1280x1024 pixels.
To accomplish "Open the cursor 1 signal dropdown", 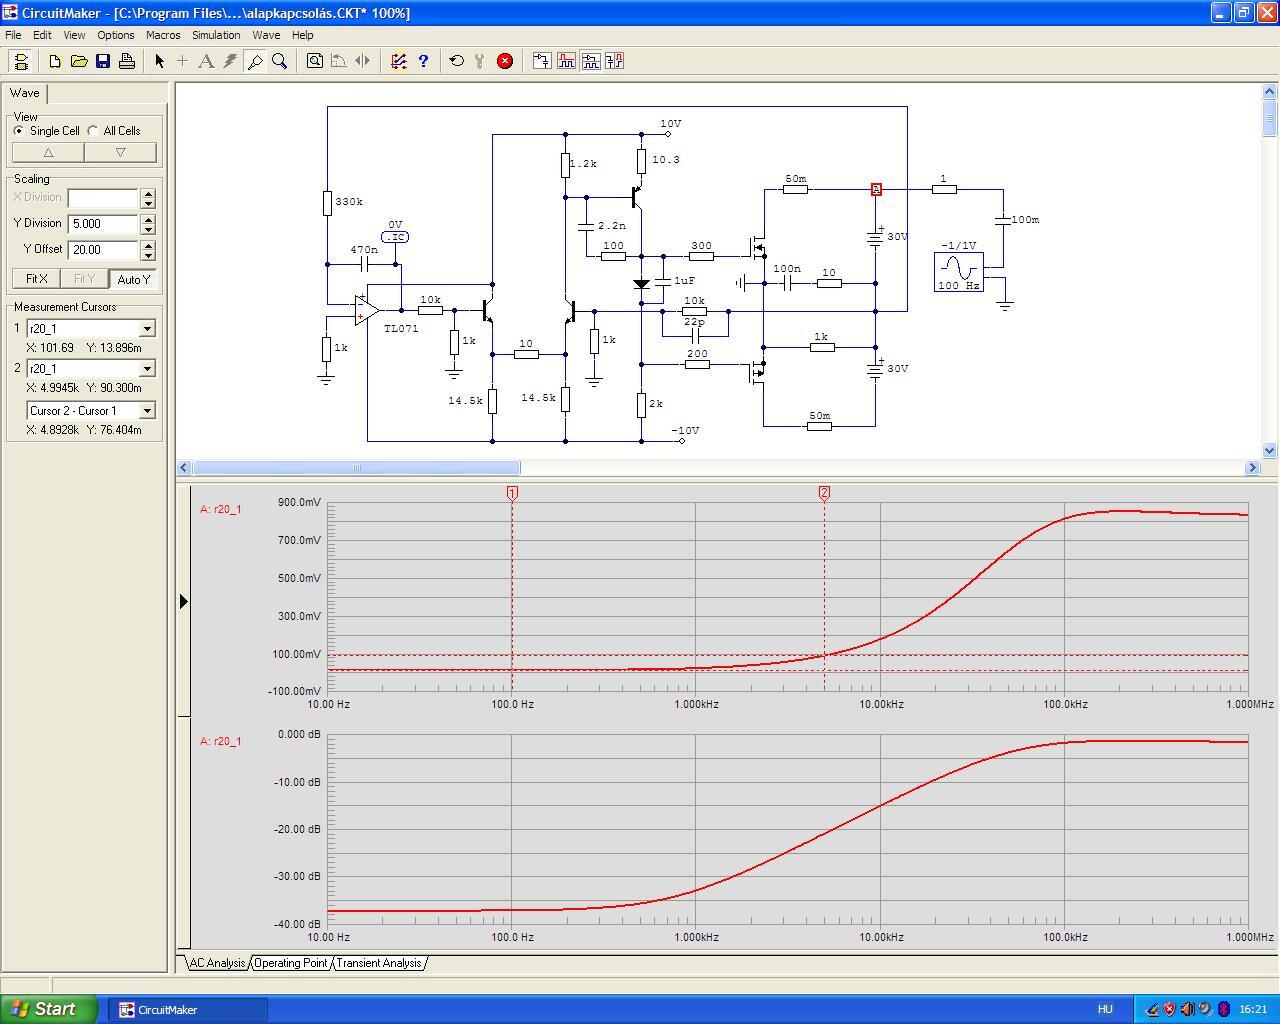I will [x=147, y=329].
